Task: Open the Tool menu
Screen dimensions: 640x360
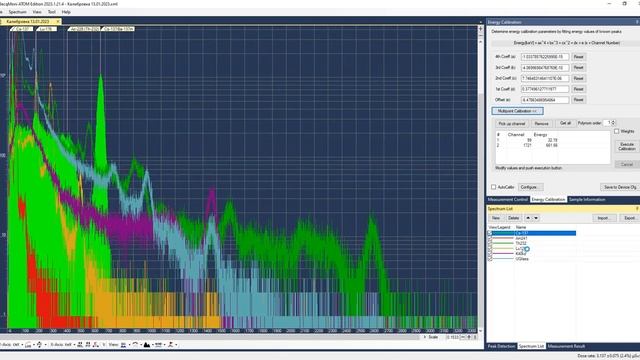Action: (51, 12)
